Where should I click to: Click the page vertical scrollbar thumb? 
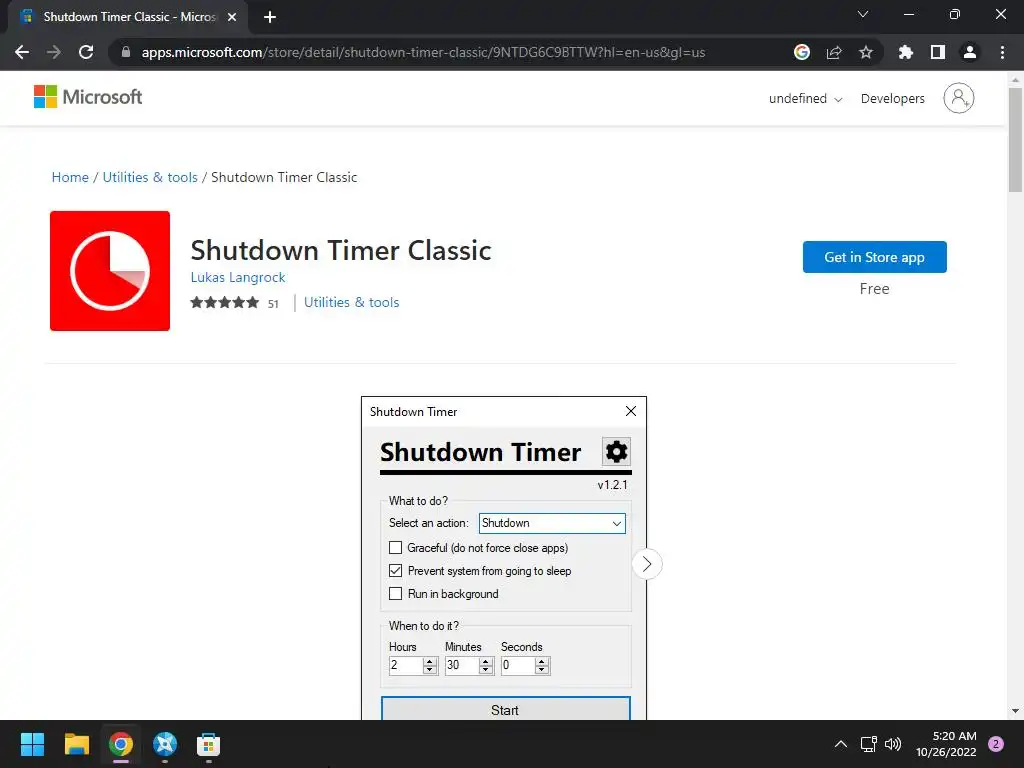coord(1015,140)
